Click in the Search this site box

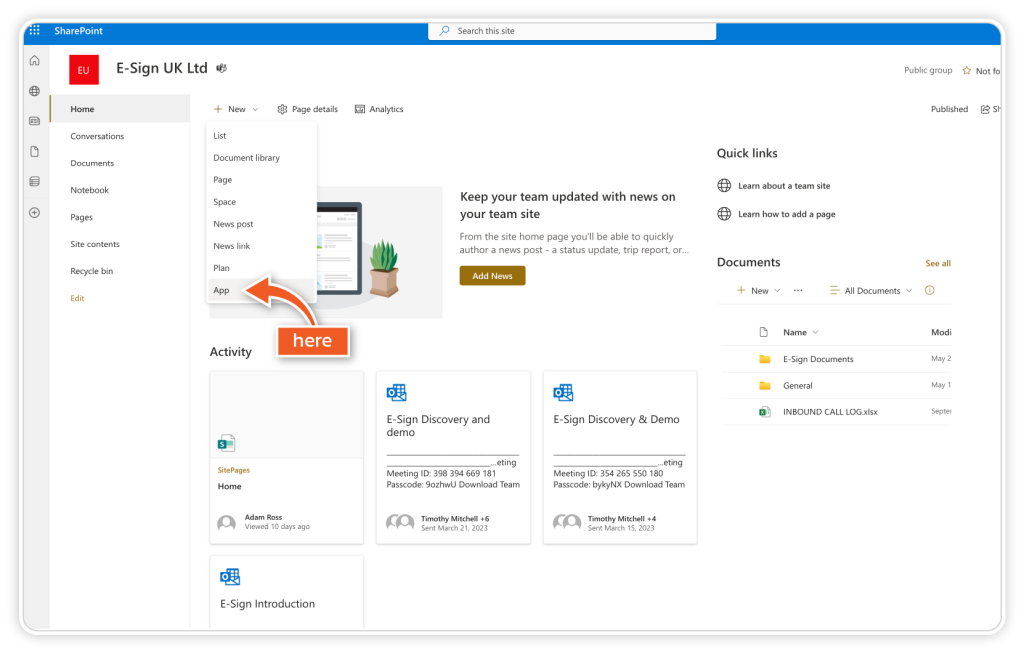pyautogui.click(x=572, y=31)
